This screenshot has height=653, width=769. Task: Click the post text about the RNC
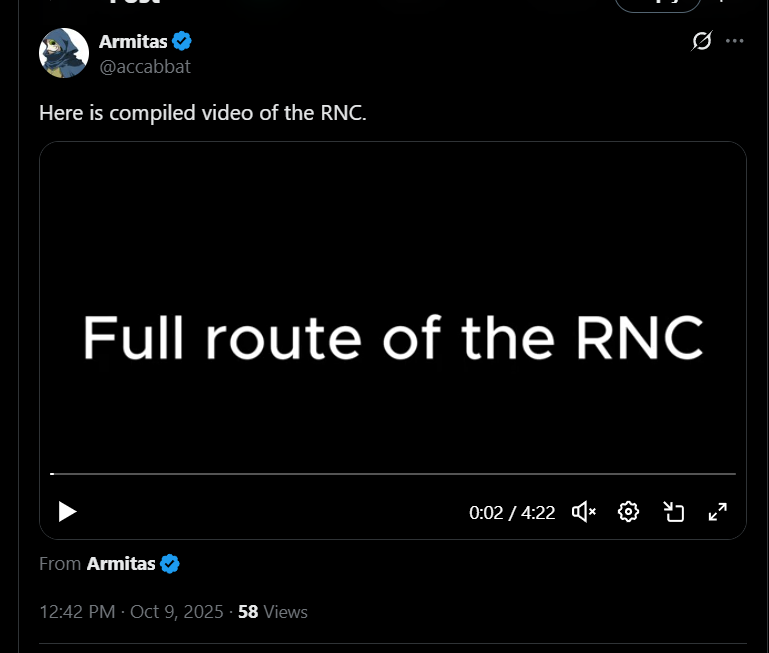click(203, 113)
